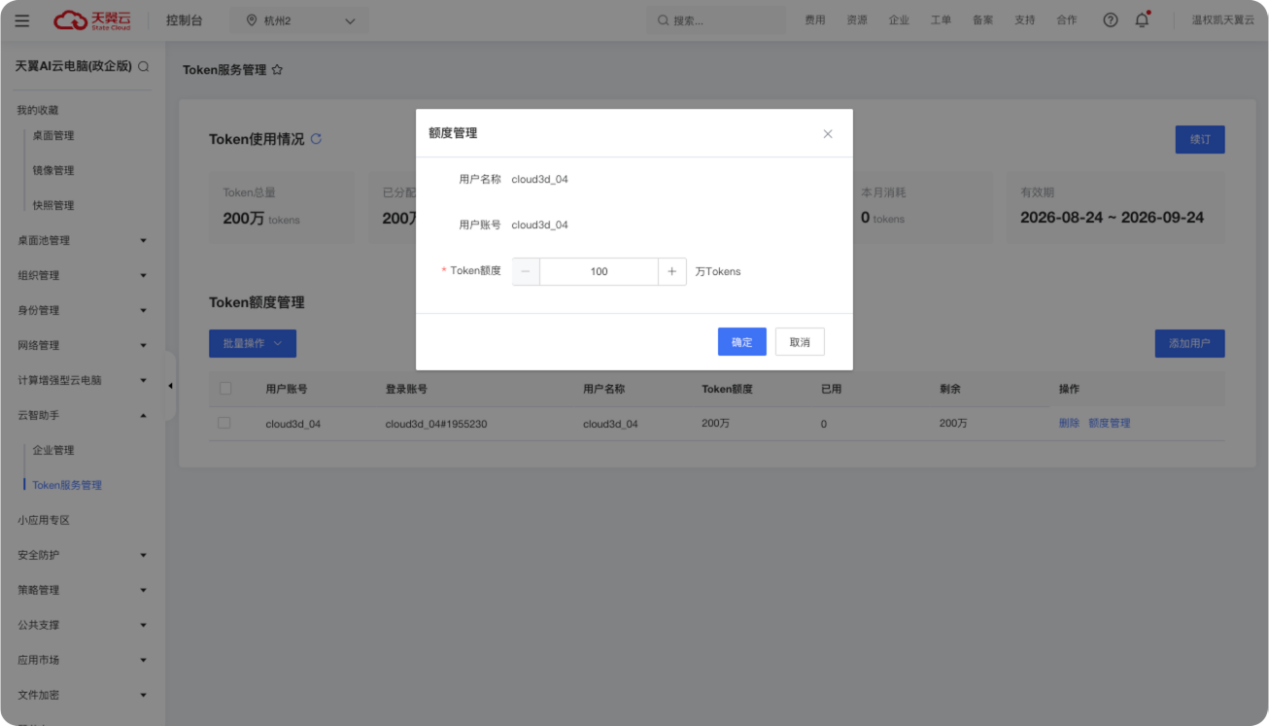The height and width of the screenshot is (726, 1269).
Task: Decrease Token额度 with the minus button
Action: point(526,271)
